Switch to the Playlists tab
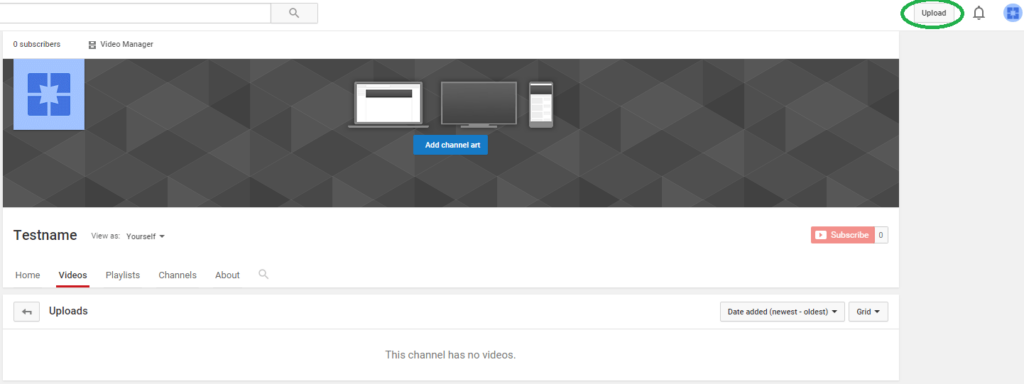This screenshot has height=384, width=1024. pyautogui.click(x=123, y=275)
